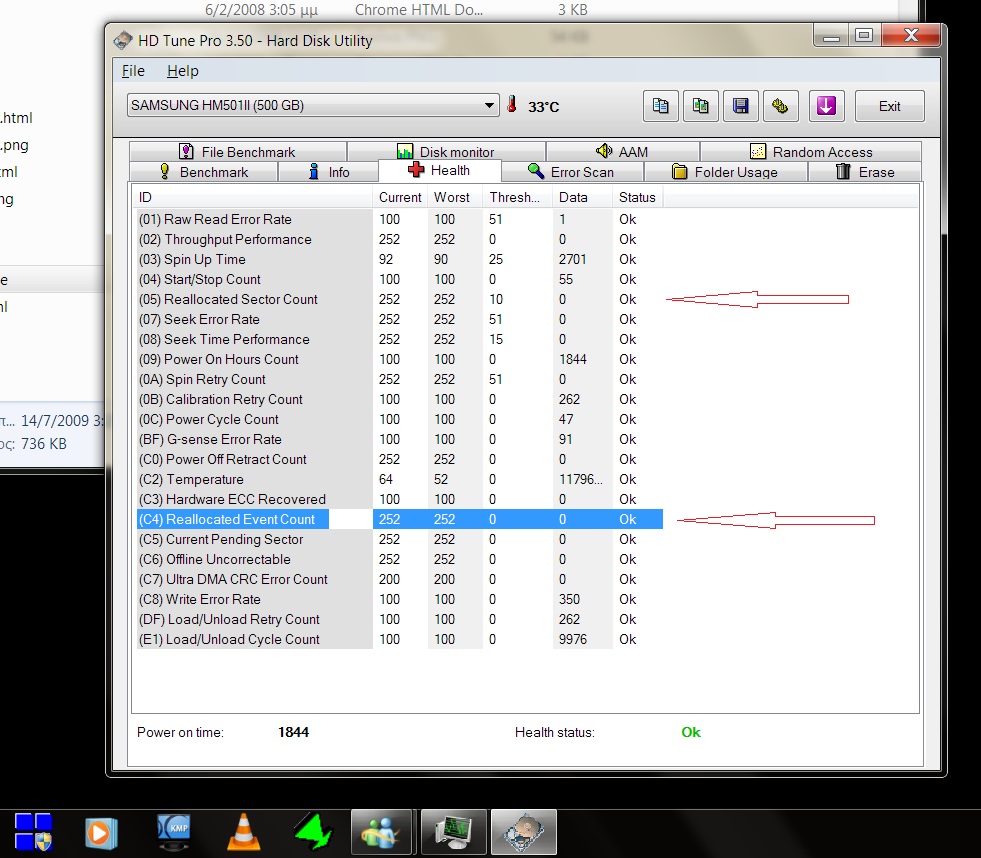Select the Health tab
This screenshot has height=858, width=981.
click(439, 170)
